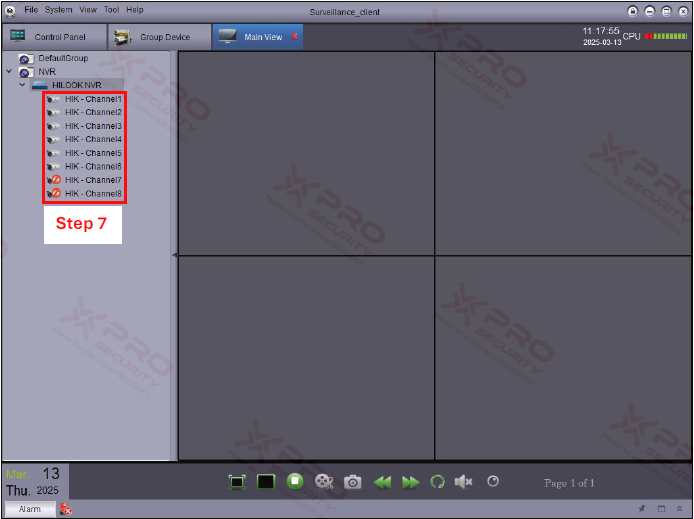Select HIK - Channel2 camera
Viewport: 694px width, 519px height.
pyautogui.click(x=93, y=112)
